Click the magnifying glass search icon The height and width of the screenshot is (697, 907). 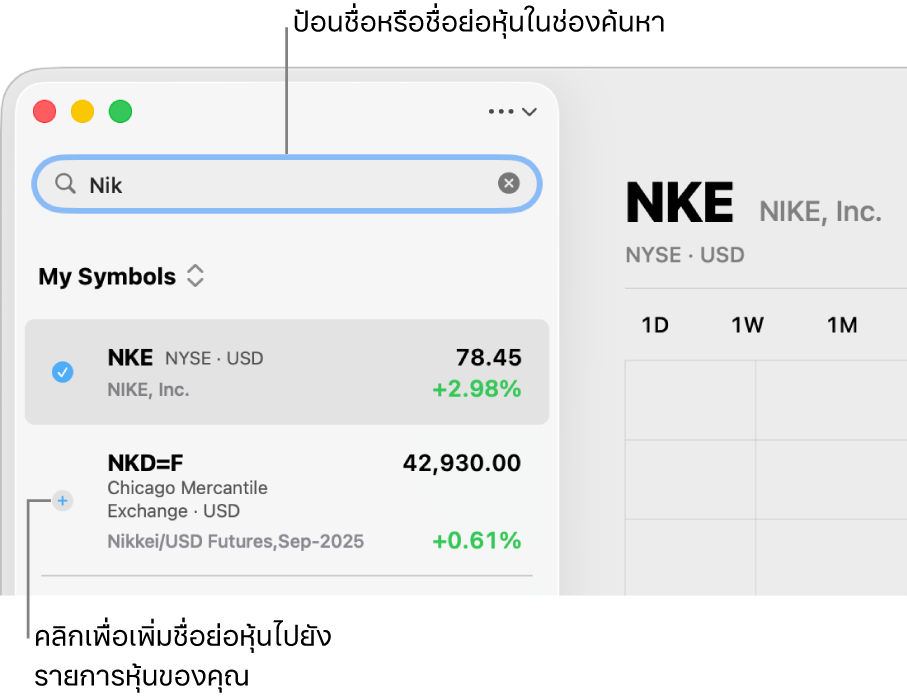pyautogui.click(x=65, y=184)
